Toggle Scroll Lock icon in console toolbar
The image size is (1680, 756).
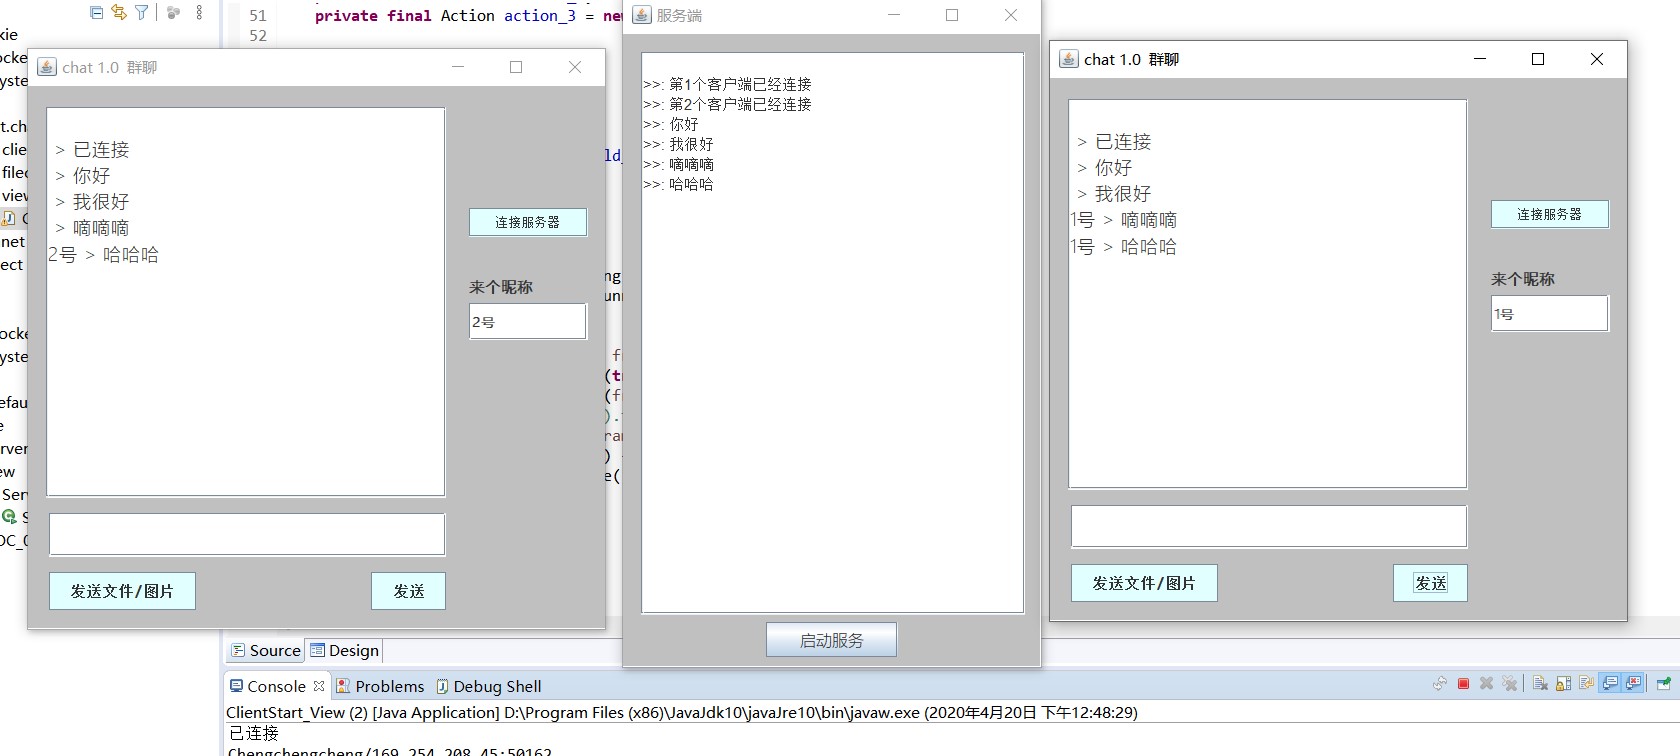1563,684
